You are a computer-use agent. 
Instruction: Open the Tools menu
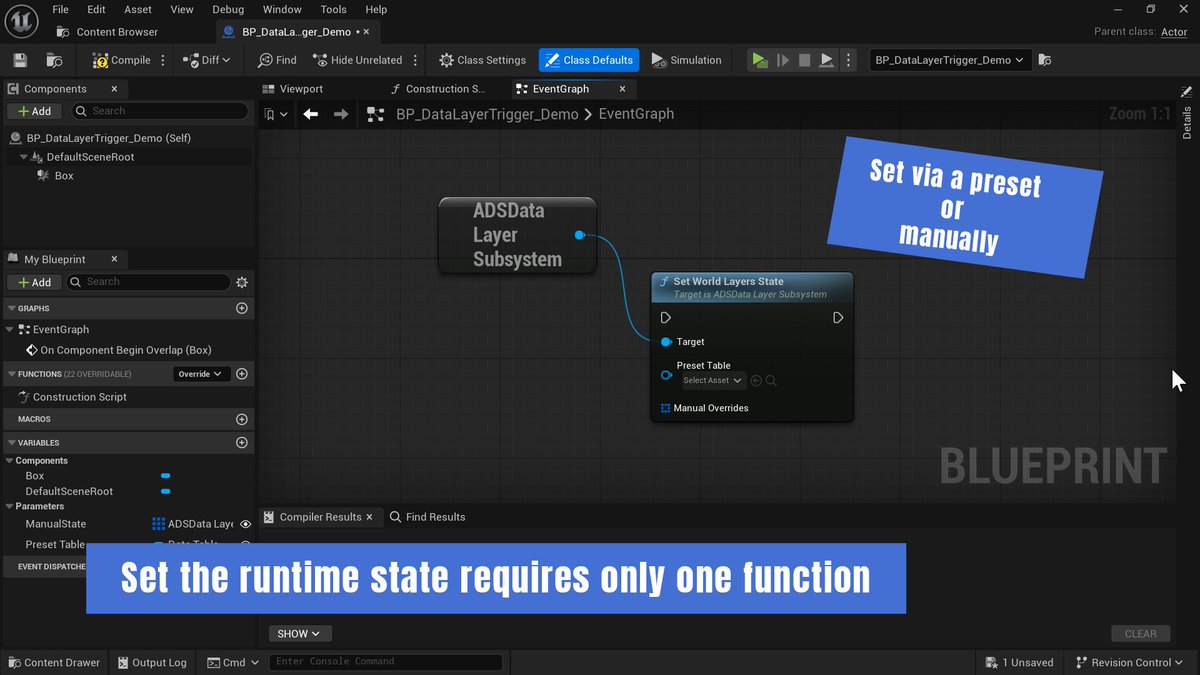pos(333,9)
